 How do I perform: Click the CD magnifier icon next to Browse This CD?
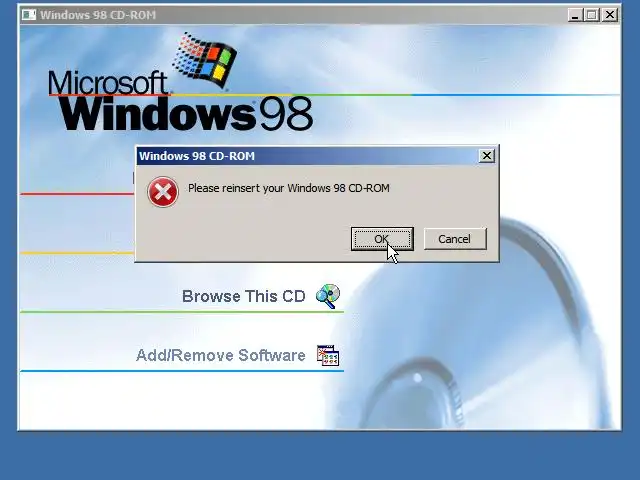(328, 296)
